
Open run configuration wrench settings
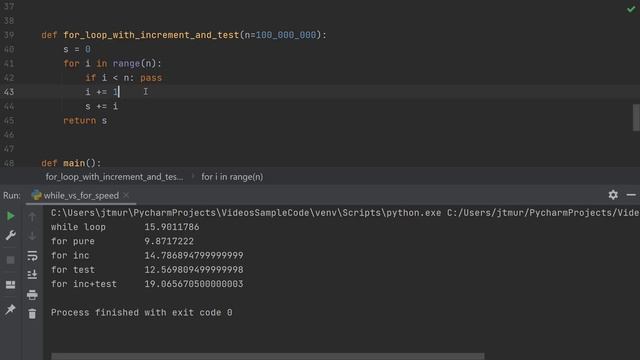click(x=11, y=235)
